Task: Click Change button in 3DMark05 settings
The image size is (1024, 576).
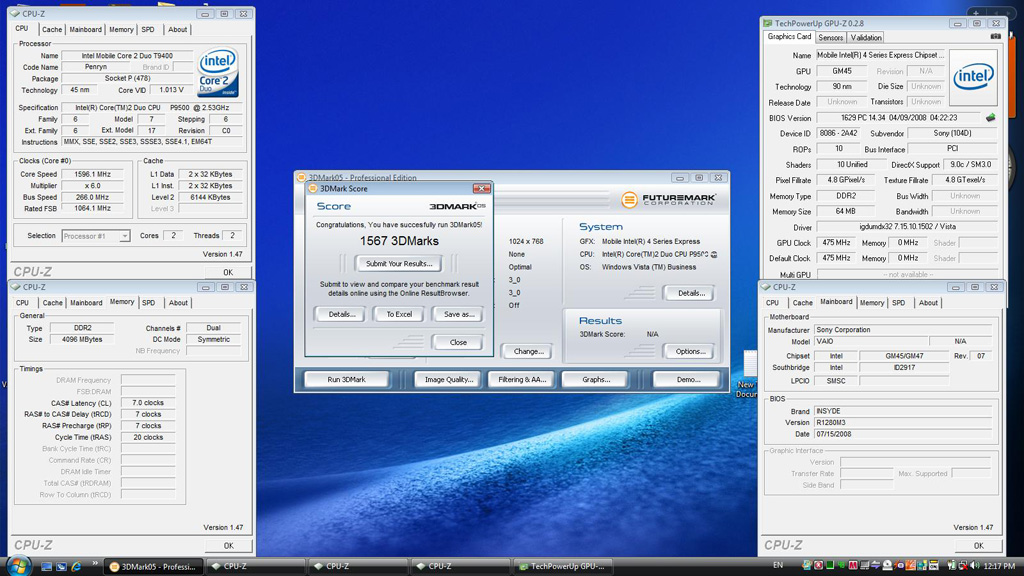Action: coord(528,351)
